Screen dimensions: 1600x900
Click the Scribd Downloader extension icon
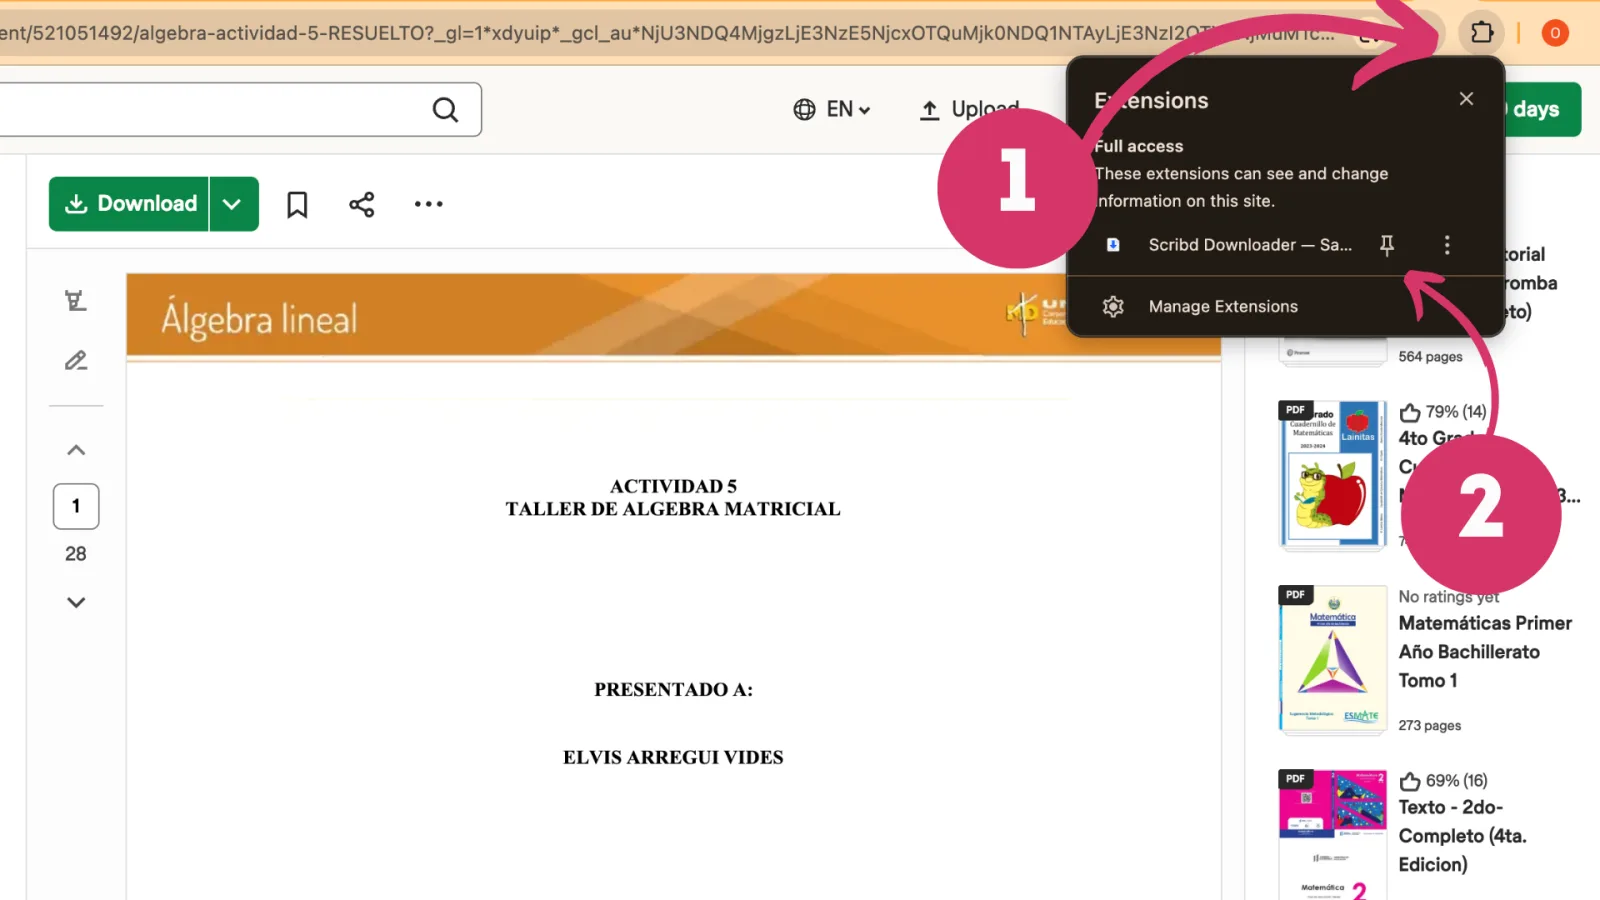pos(1113,245)
